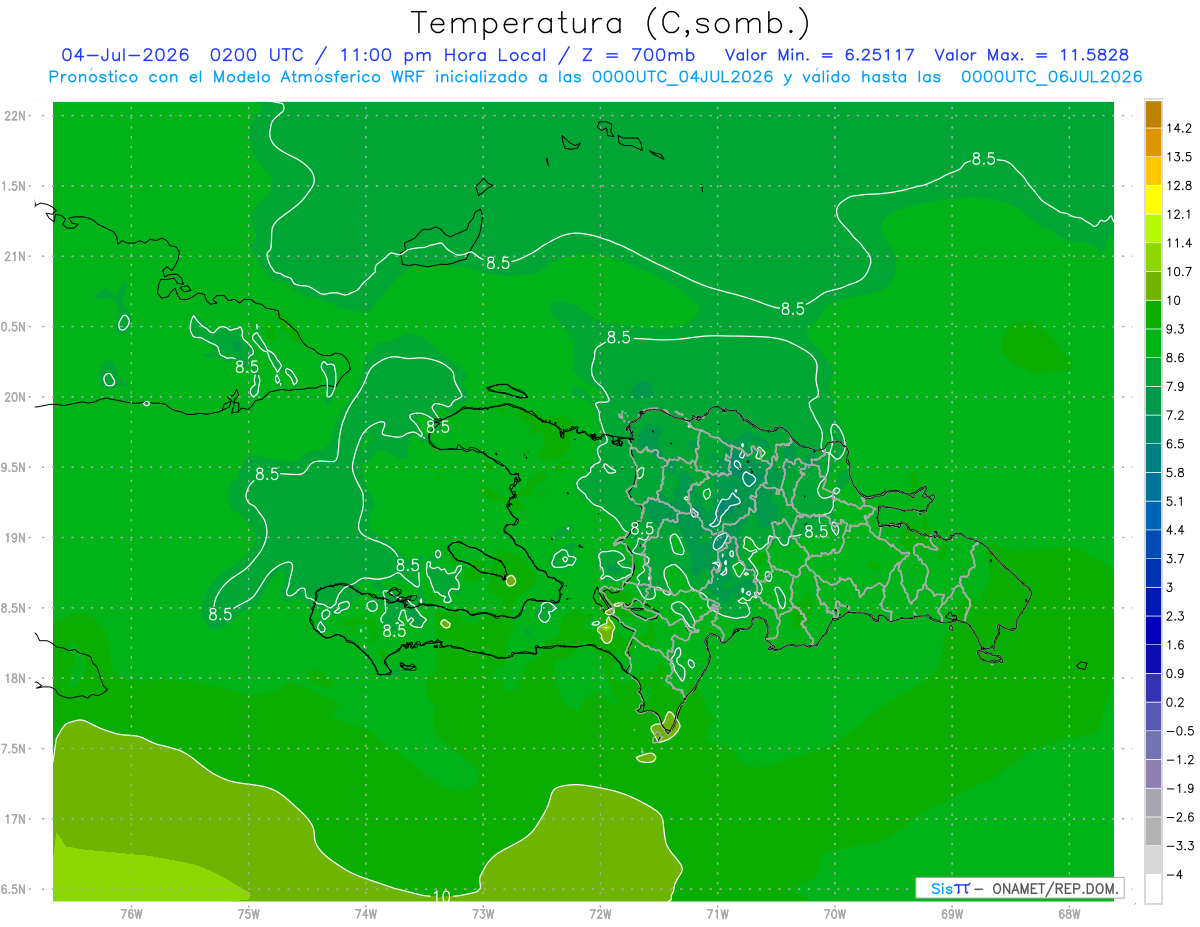This screenshot has width=1200, height=927.
Task: Click the "ONAMET/REP.DOM." credit label
Action: coord(1054,888)
